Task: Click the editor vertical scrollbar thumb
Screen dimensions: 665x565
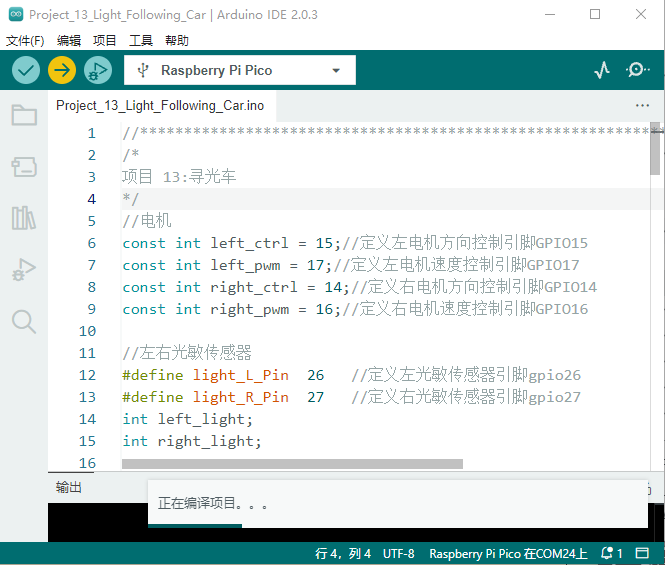Action: (655, 149)
